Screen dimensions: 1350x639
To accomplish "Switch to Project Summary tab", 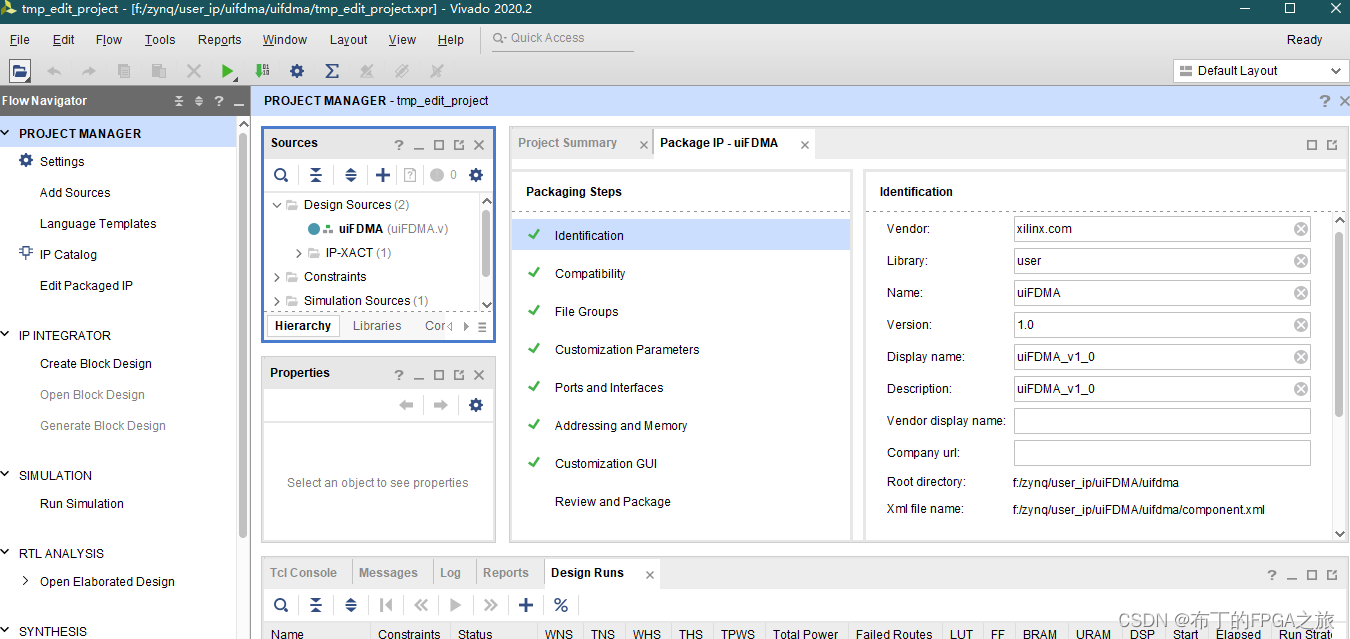I will coord(567,143).
